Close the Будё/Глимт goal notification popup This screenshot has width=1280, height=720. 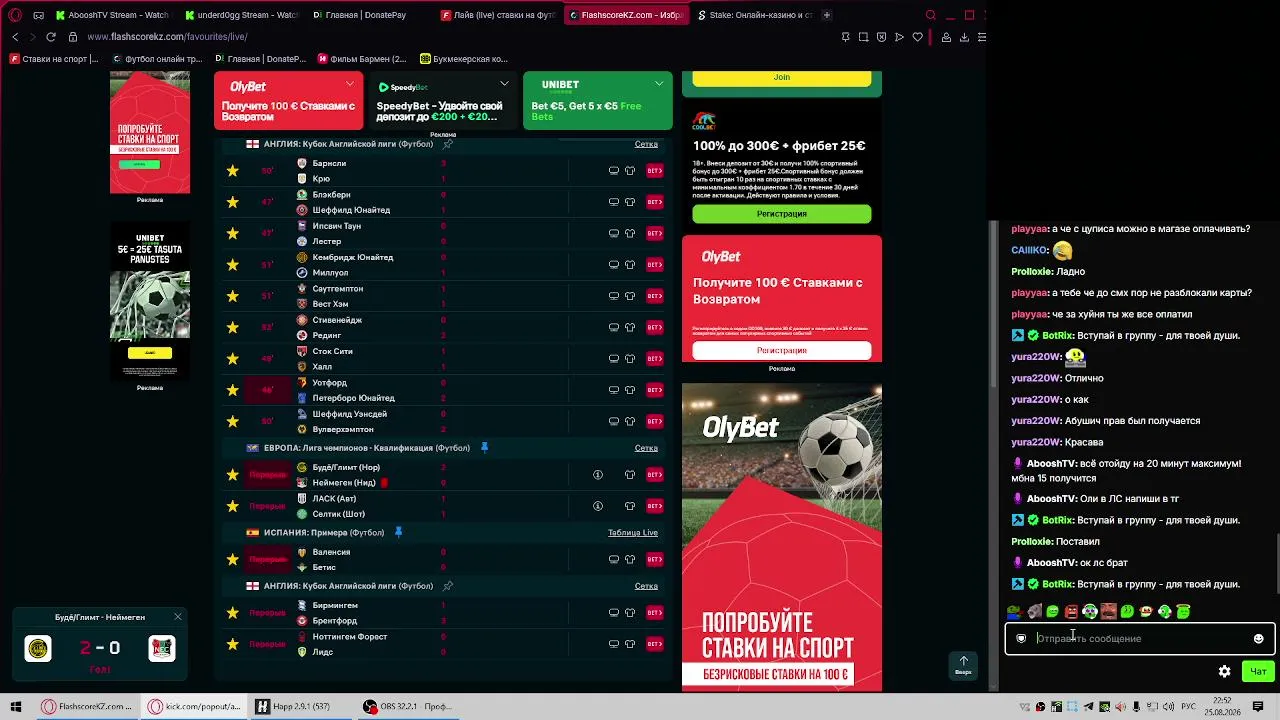178,617
